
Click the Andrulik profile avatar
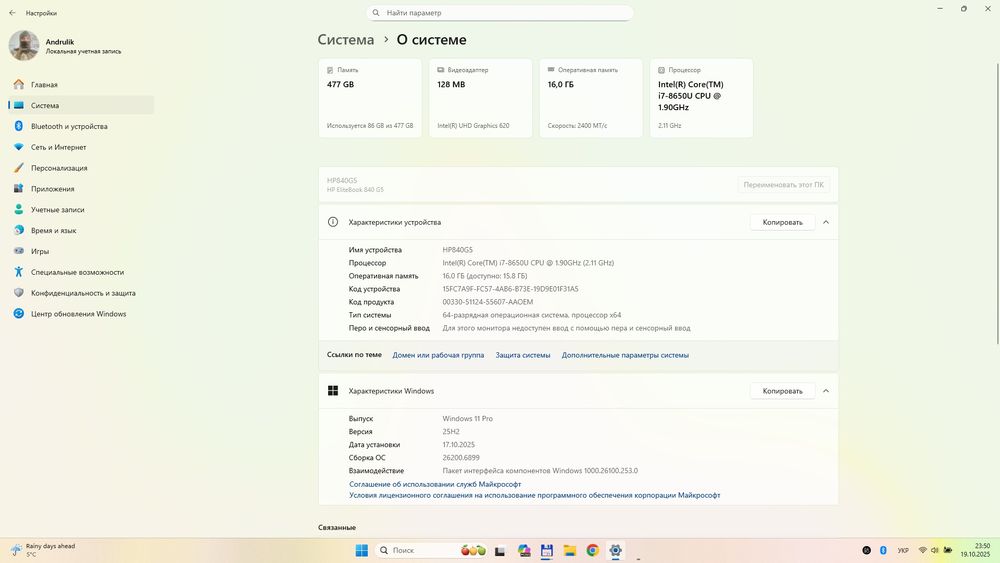24,46
